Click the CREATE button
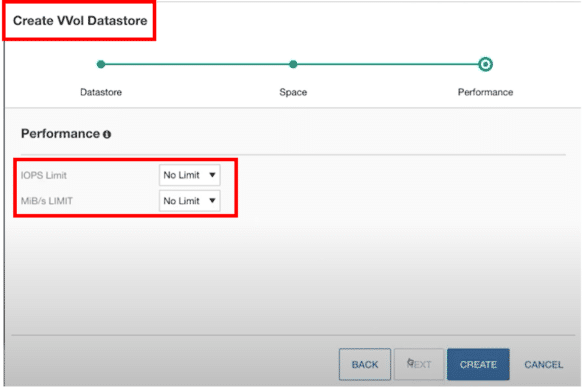585x390 pixels. coord(478,364)
